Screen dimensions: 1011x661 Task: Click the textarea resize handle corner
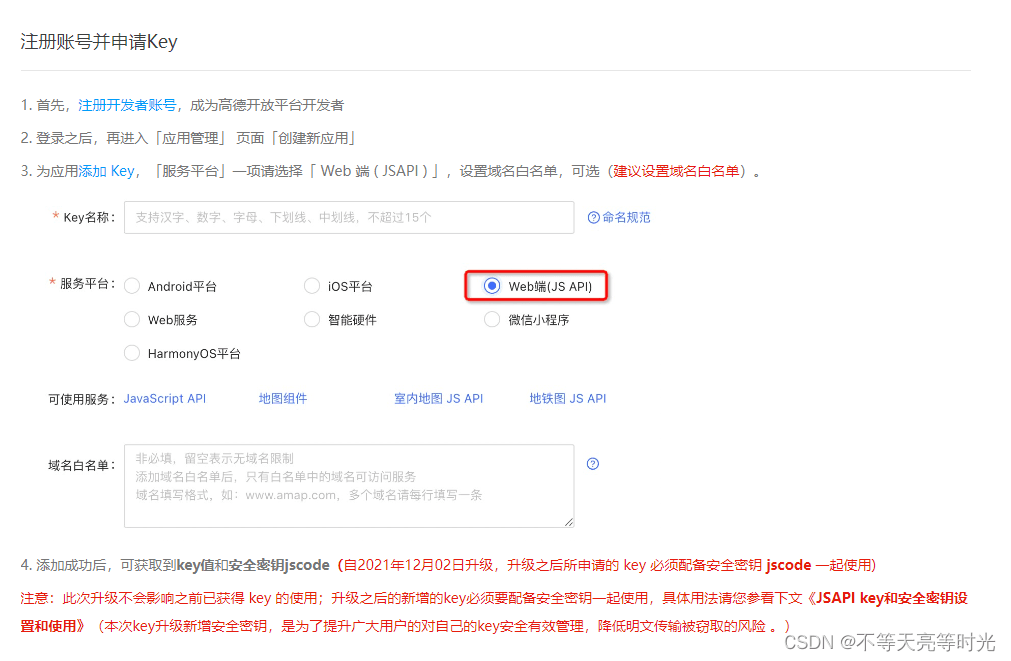click(x=569, y=522)
